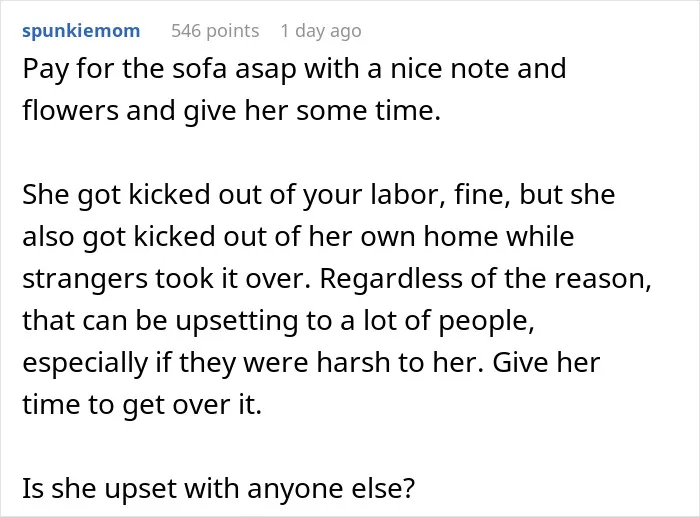
Task: Click the word 'flowers' in the comment
Action: (x=71, y=111)
